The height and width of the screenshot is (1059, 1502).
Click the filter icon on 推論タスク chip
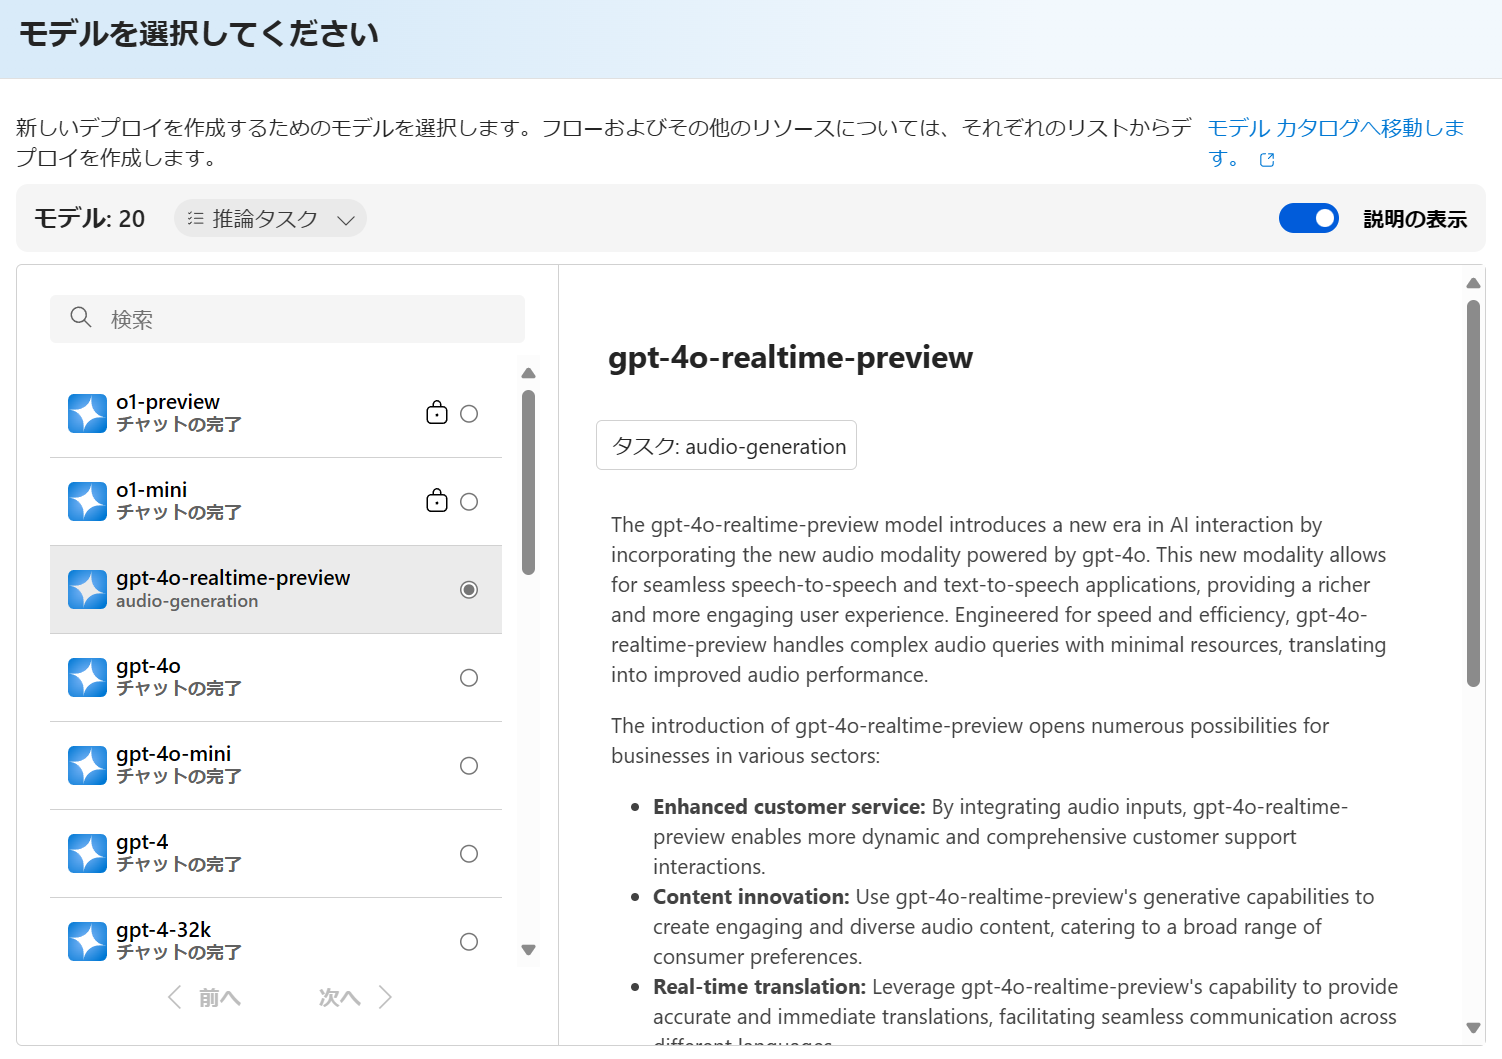[x=194, y=218]
